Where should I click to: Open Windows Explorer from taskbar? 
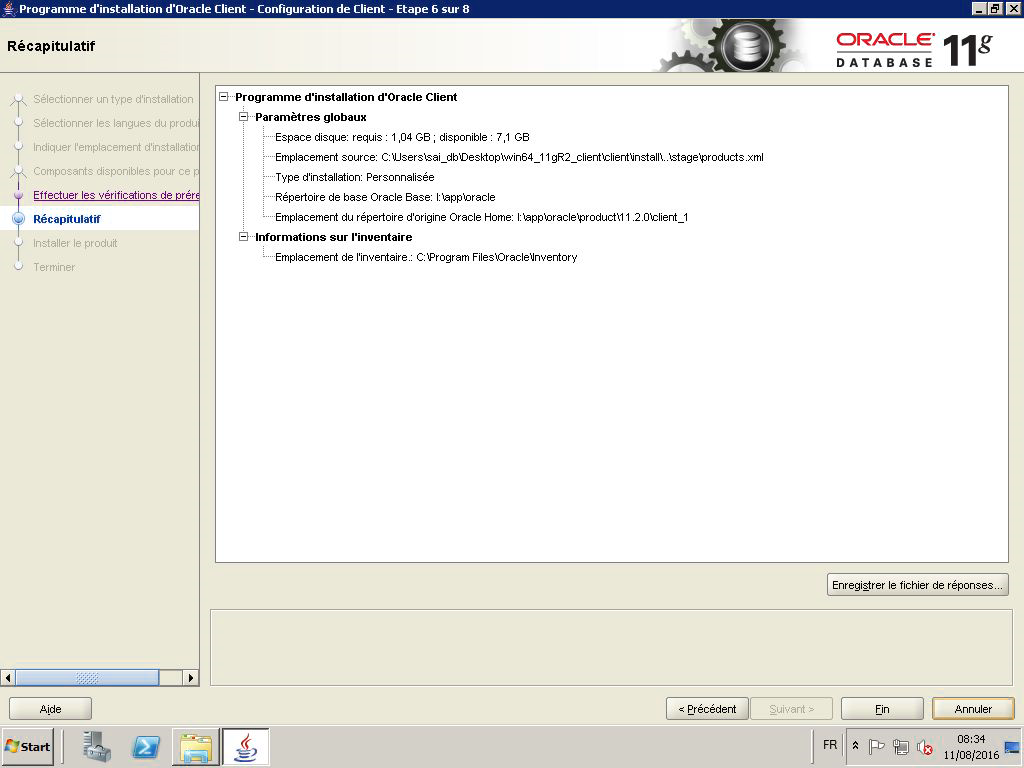196,746
